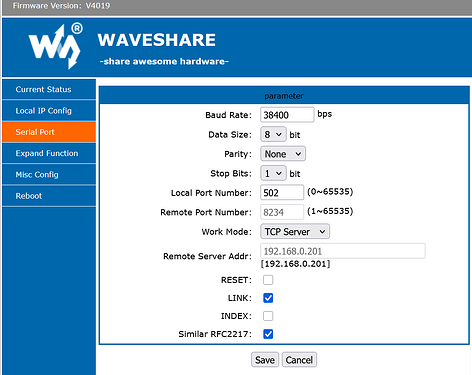The width and height of the screenshot is (472, 375).
Task: Uncheck the LINK checkbox
Action: (268, 298)
